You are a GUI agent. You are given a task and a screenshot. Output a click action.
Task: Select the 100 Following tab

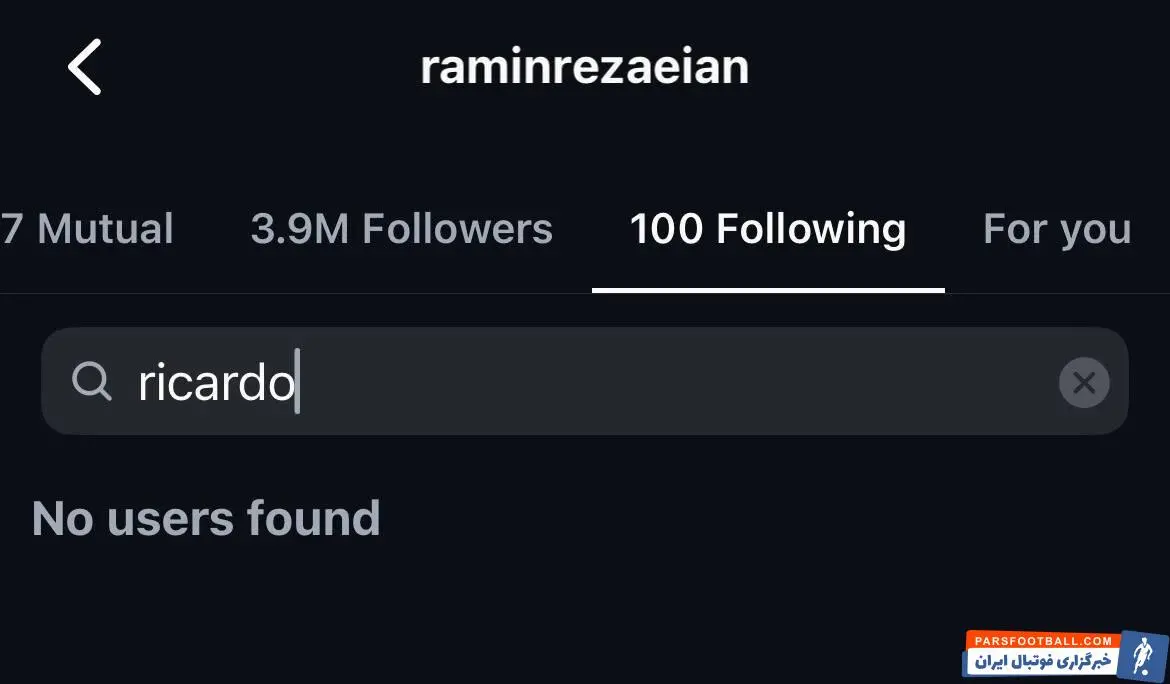click(767, 229)
